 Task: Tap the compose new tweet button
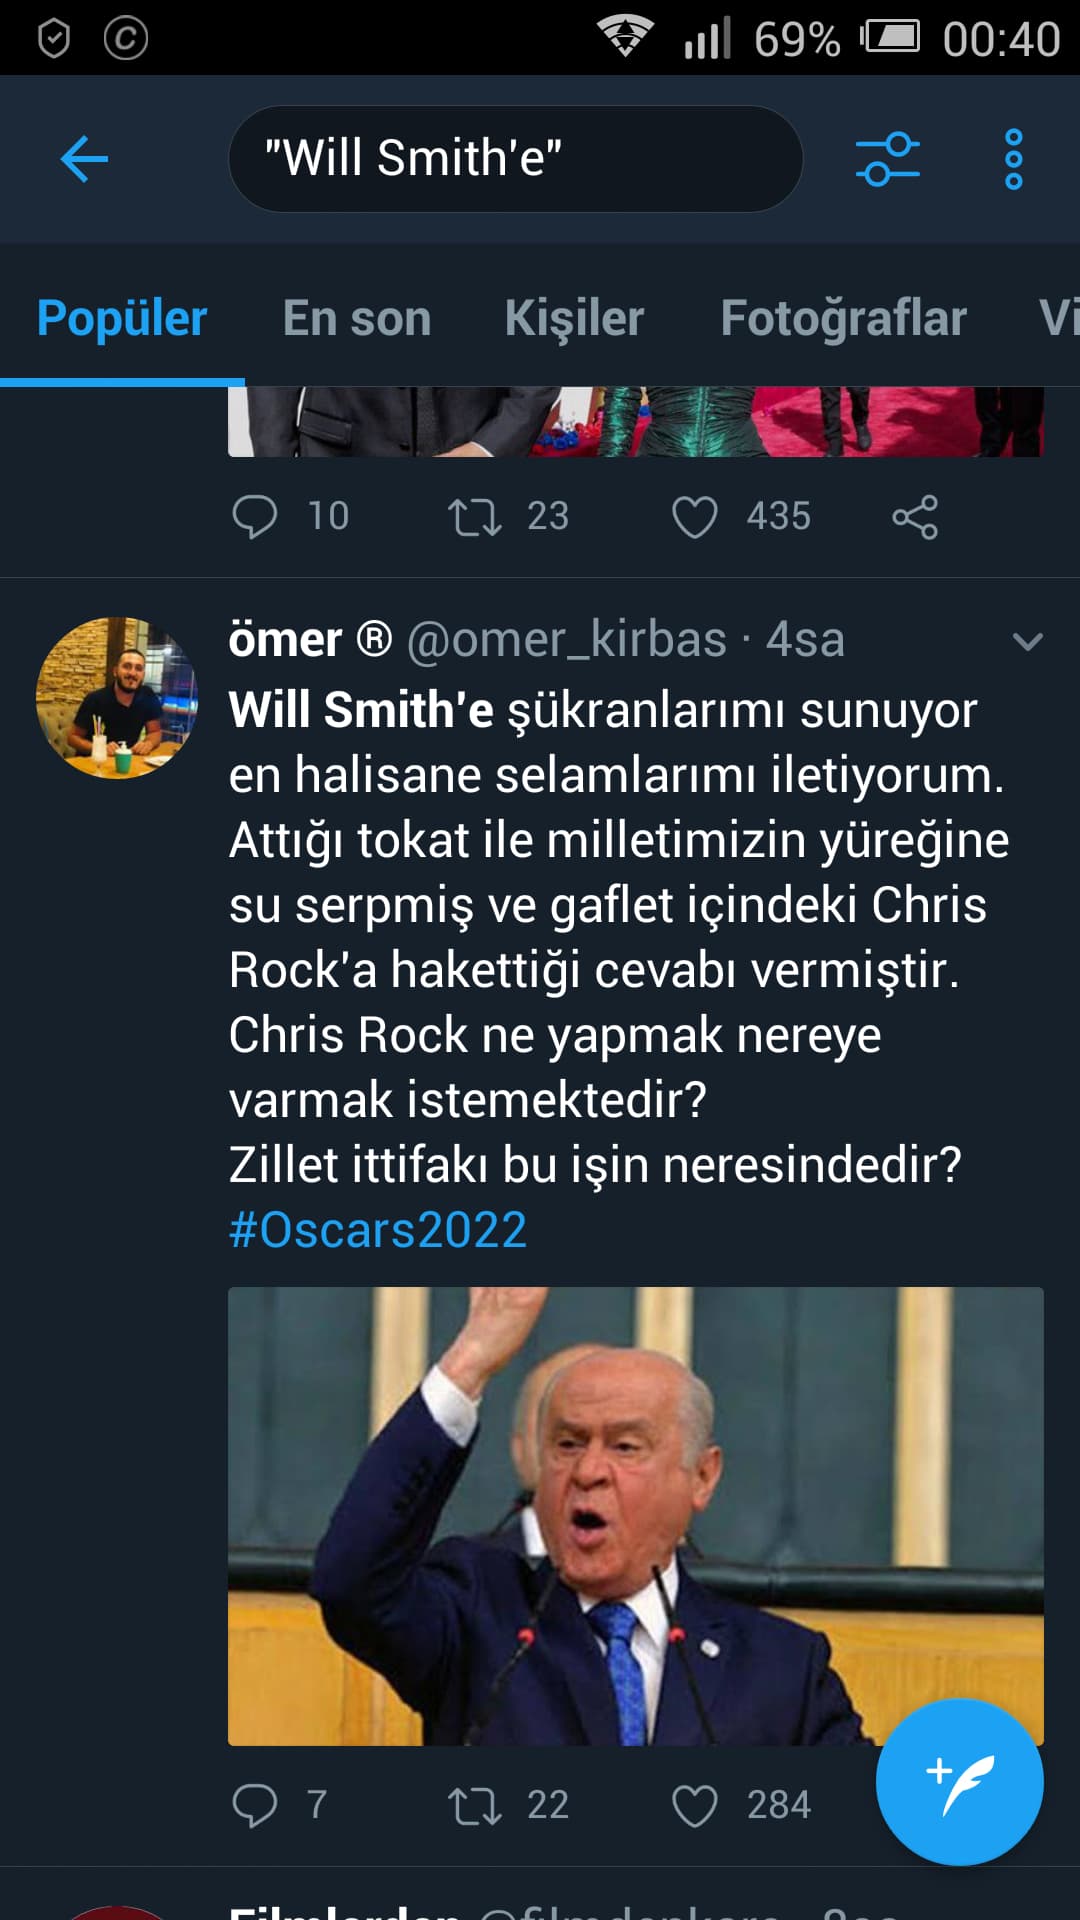tap(959, 1781)
